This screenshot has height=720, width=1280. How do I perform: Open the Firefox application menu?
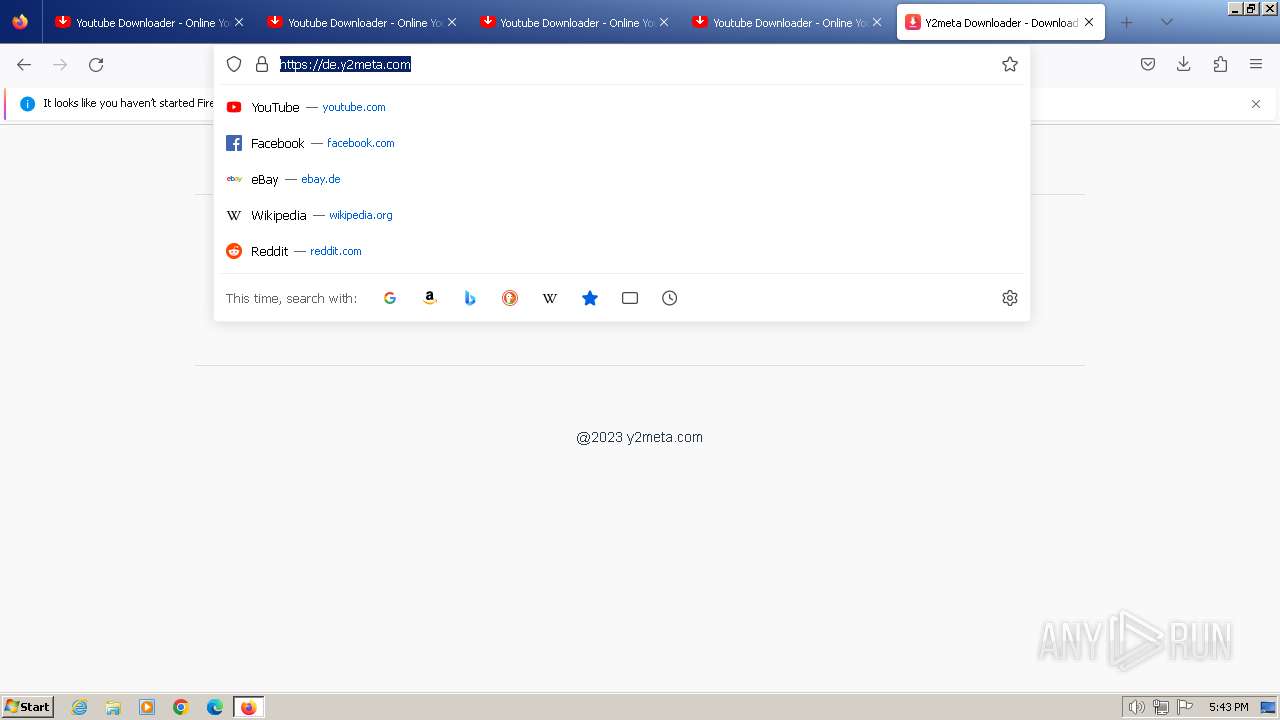pos(1256,64)
